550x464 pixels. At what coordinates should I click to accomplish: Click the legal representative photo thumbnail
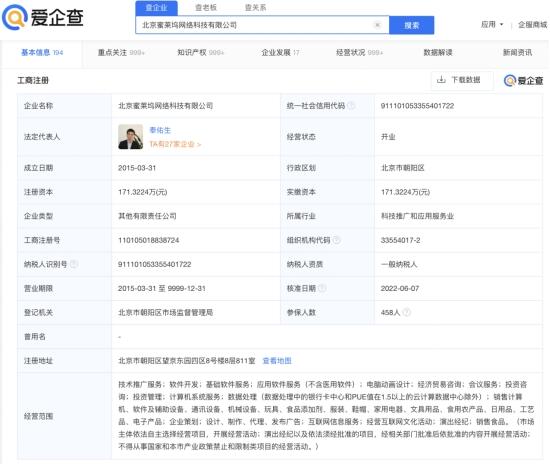coord(130,137)
